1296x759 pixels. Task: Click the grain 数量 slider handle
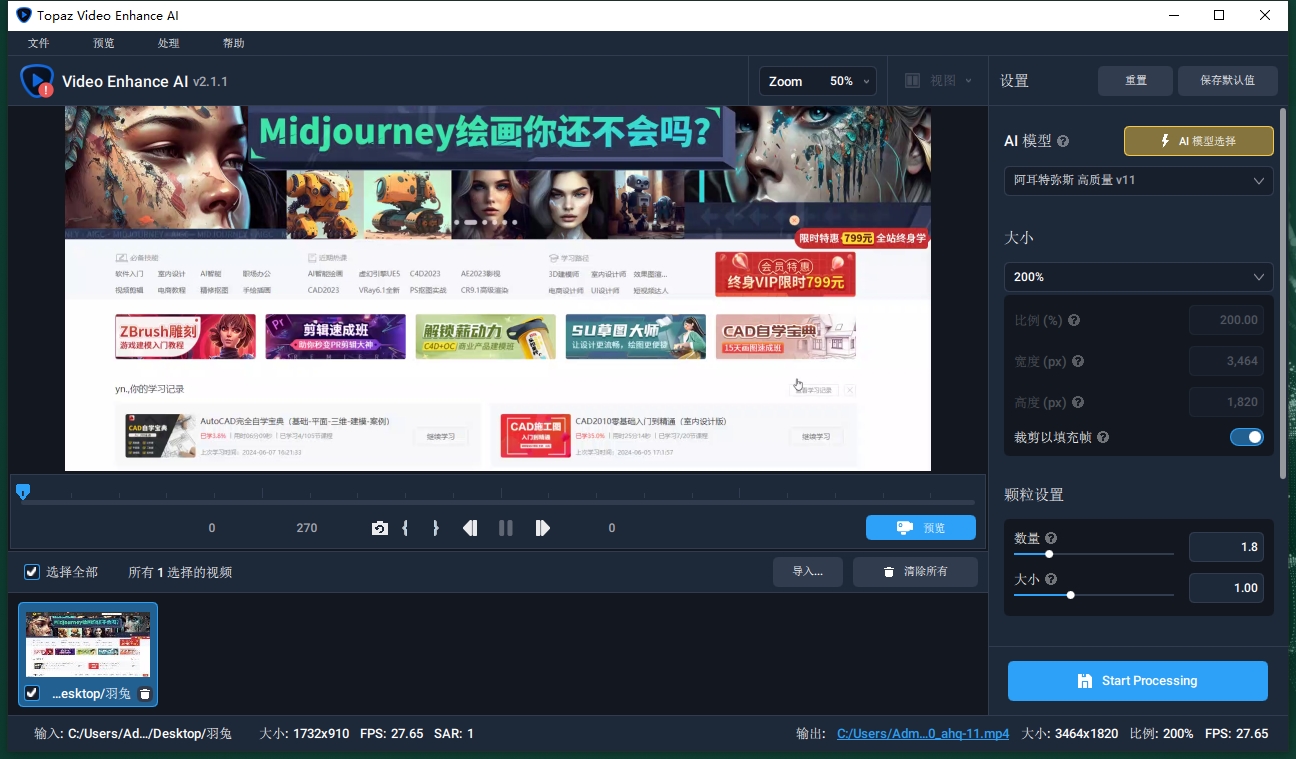tap(1049, 554)
